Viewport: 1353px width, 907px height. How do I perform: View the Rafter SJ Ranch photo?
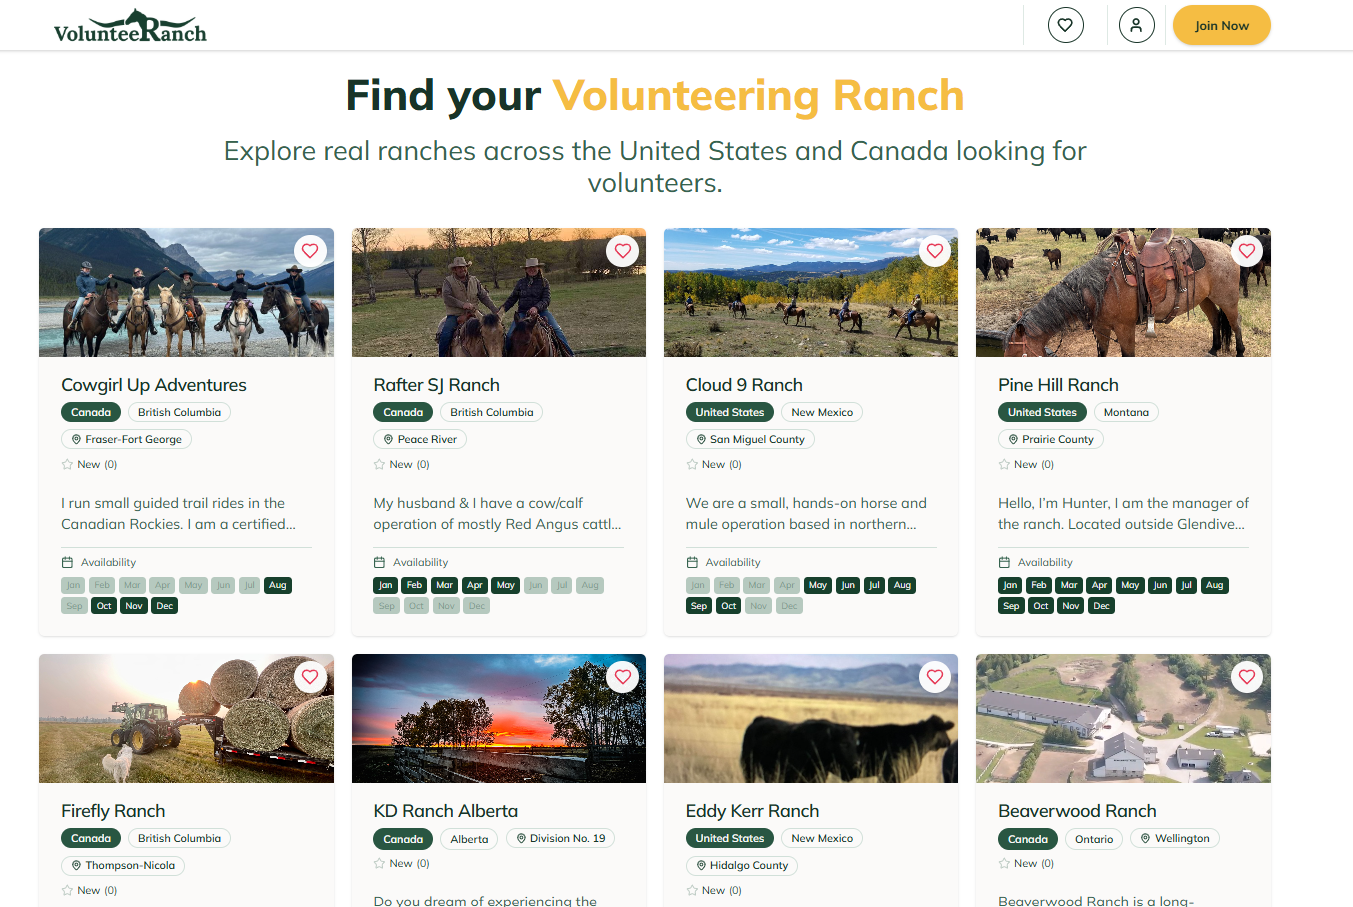click(x=499, y=292)
